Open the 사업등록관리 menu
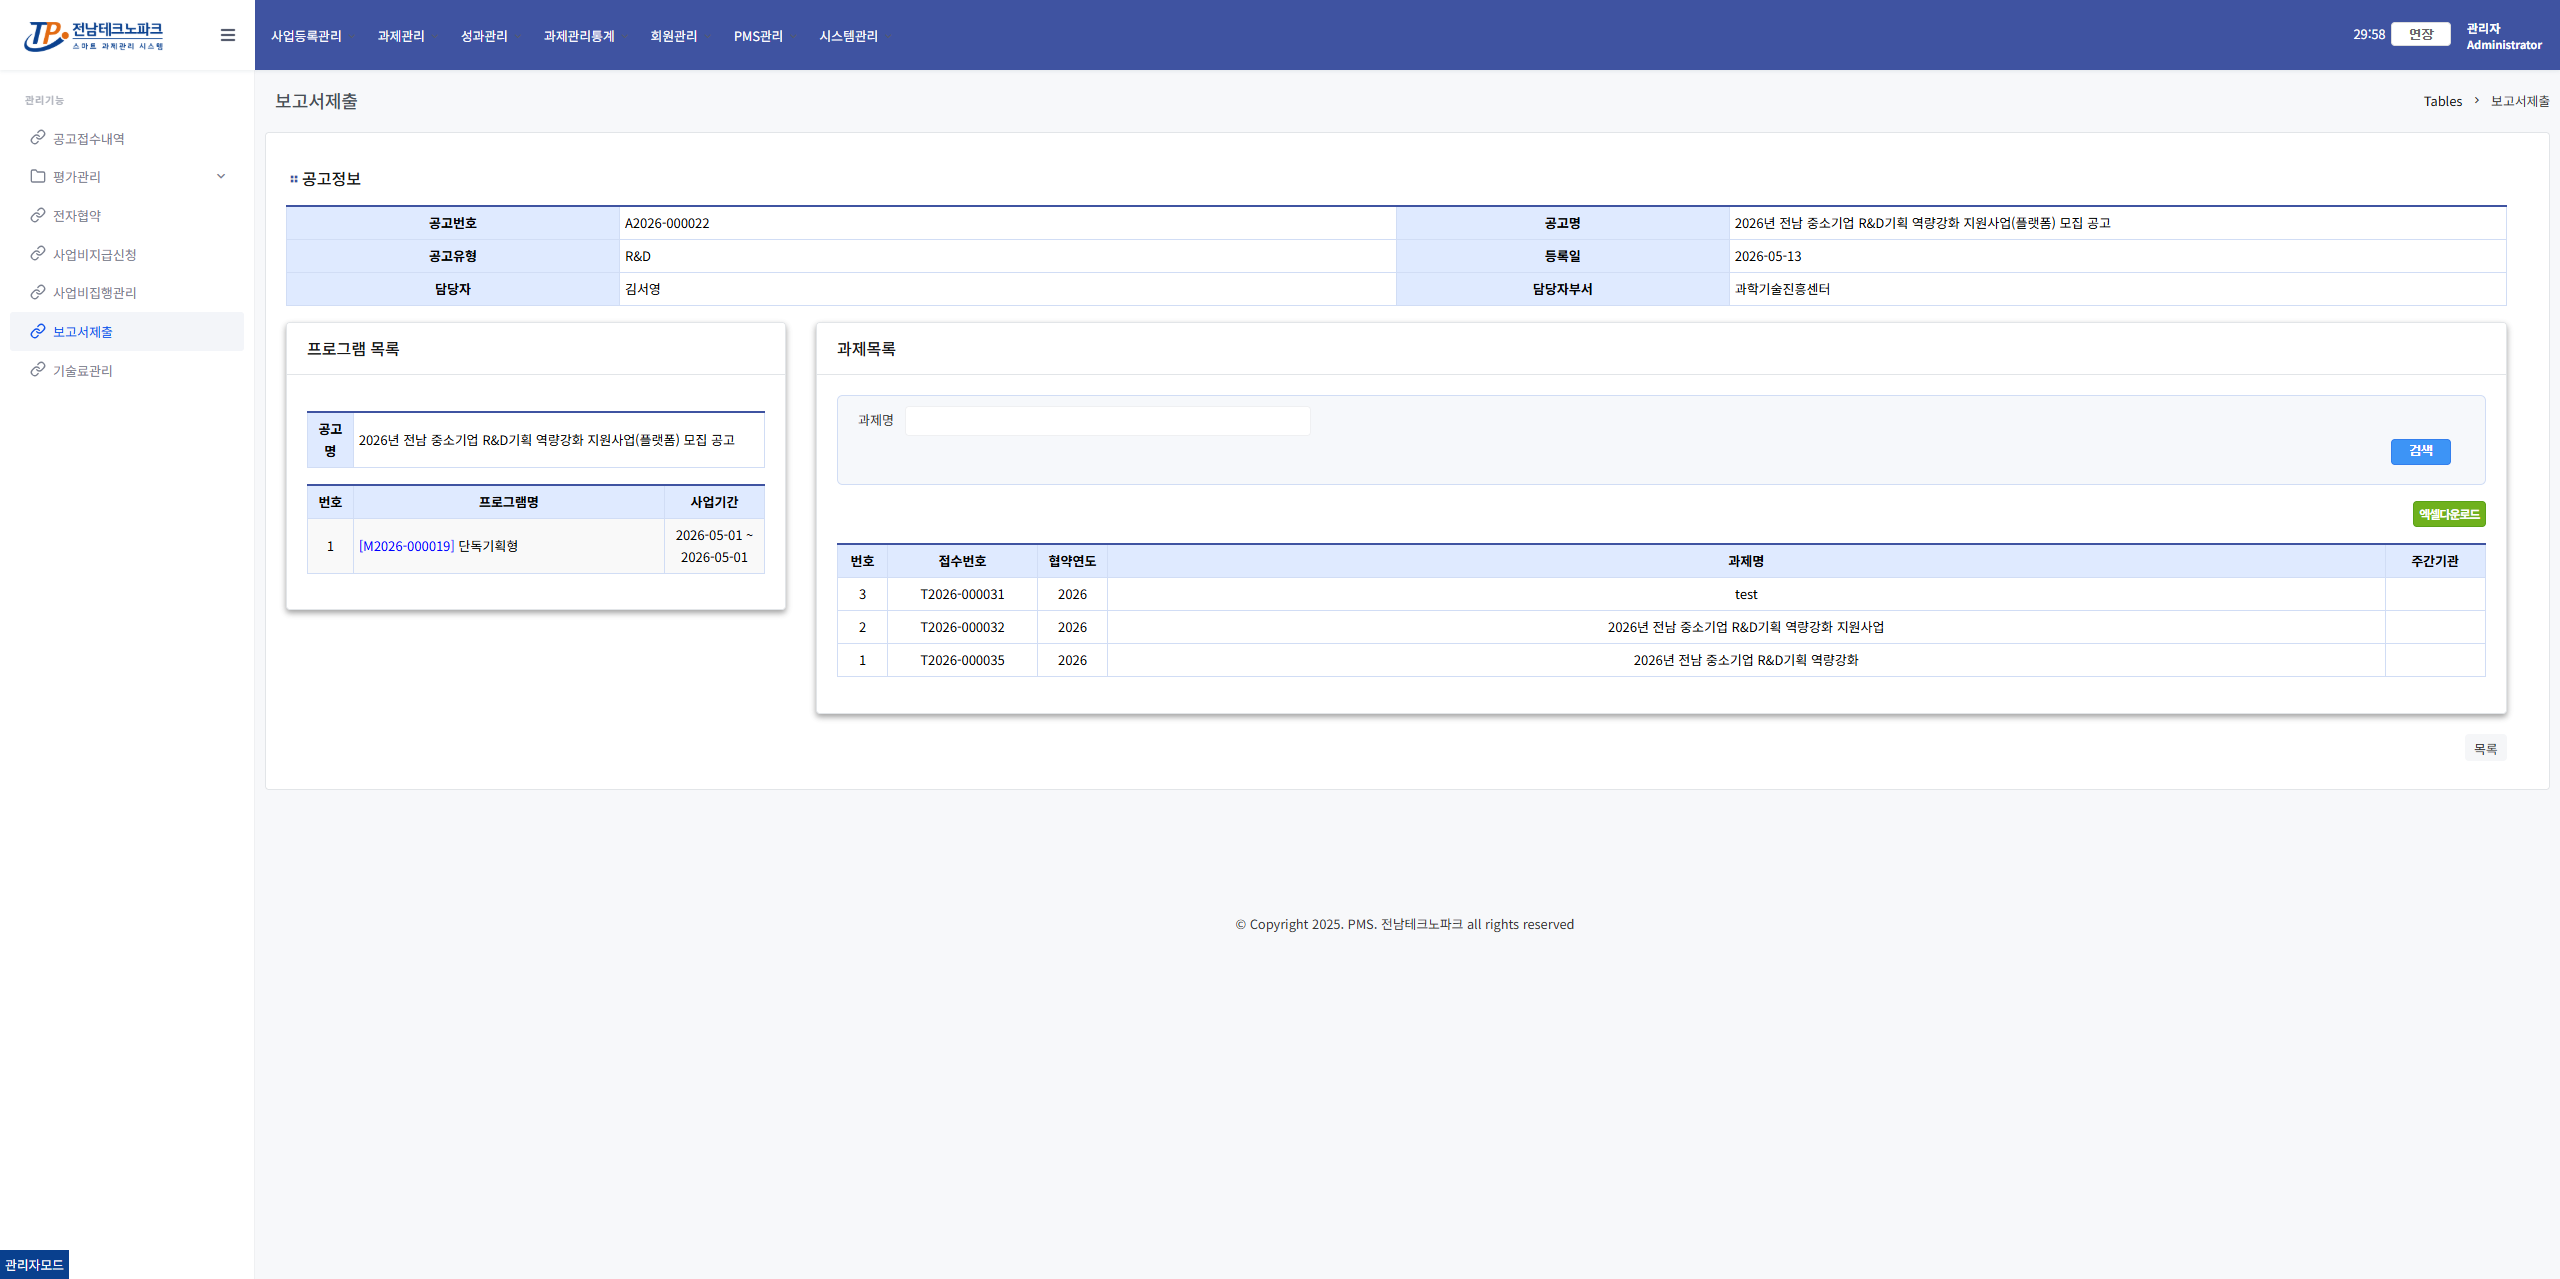The width and height of the screenshot is (2560, 1279). (306, 36)
